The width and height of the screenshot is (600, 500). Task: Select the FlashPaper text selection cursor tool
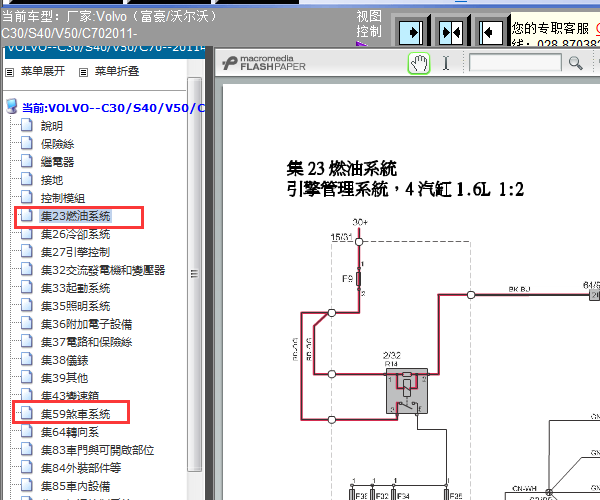(x=446, y=63)
